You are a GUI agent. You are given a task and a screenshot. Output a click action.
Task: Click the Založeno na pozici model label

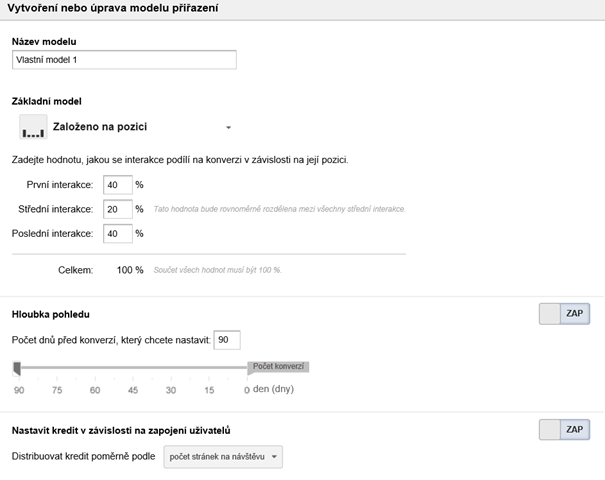(x=99, y=128)
